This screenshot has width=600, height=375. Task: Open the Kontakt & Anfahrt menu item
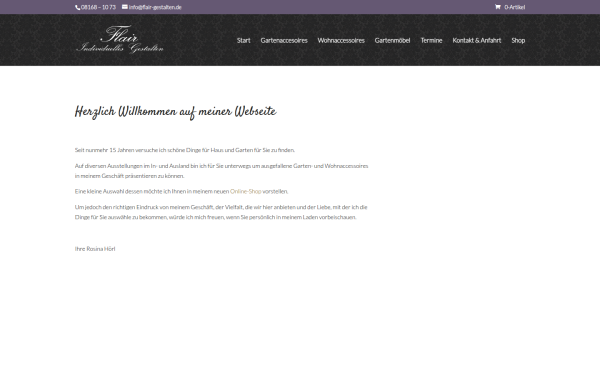(x=477, y=41)
